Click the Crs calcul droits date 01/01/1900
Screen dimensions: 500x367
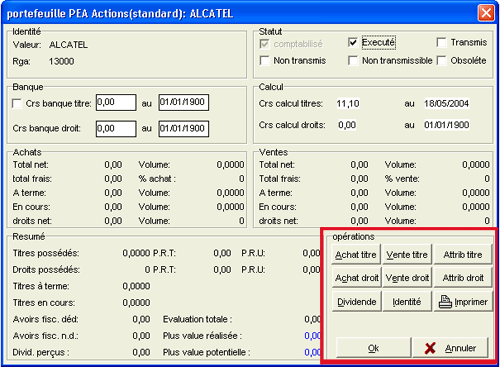point(446,125)
